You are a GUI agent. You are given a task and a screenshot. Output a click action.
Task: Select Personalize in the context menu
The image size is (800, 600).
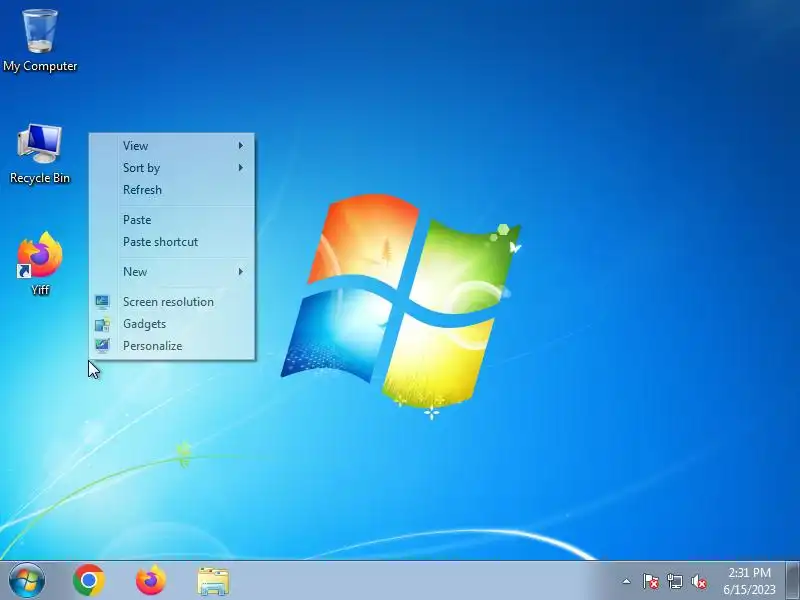tap(173, 346)
